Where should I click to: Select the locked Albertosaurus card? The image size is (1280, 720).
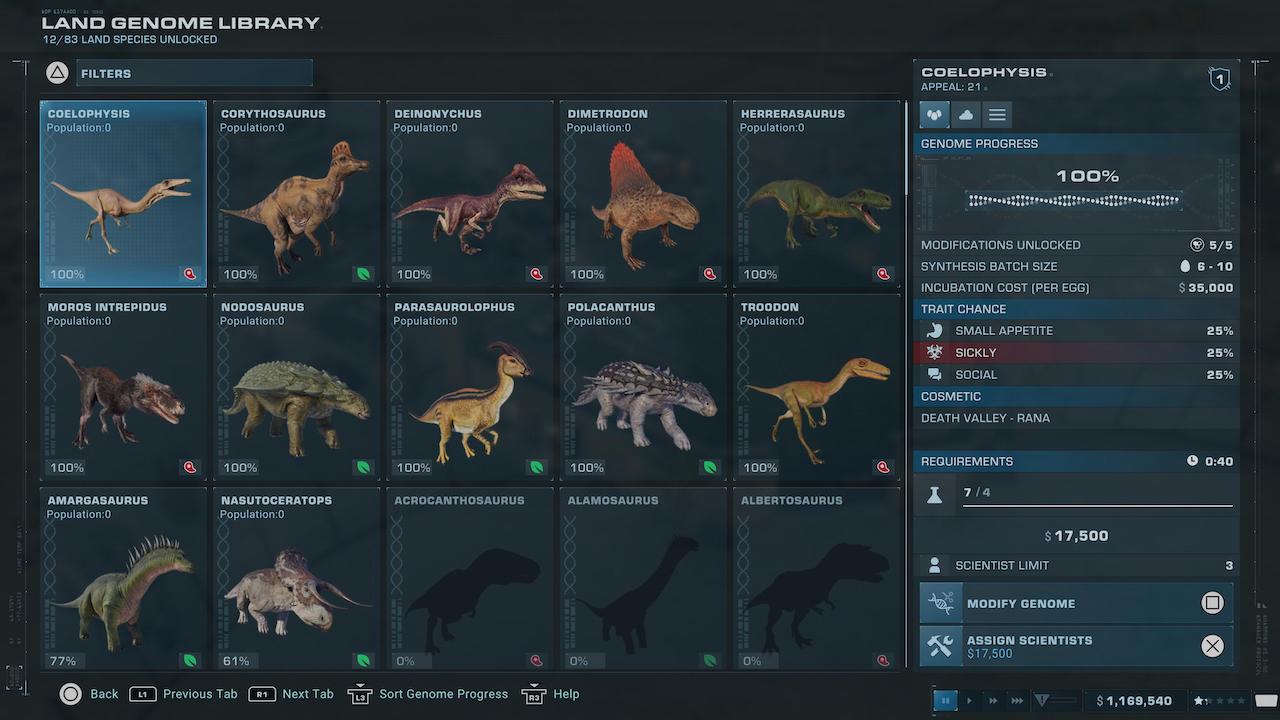(x=817, y=578)
